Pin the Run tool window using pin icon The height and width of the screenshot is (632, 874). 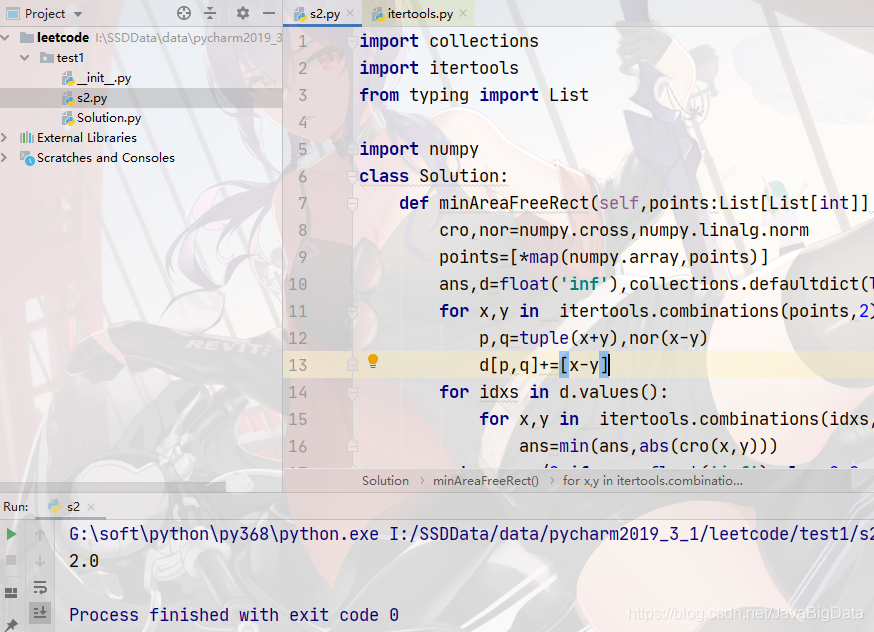[x=12, y=626]
